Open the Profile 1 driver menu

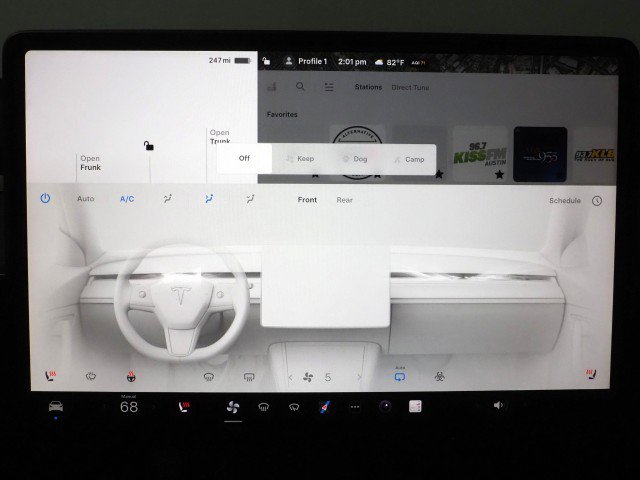(306, 61)
